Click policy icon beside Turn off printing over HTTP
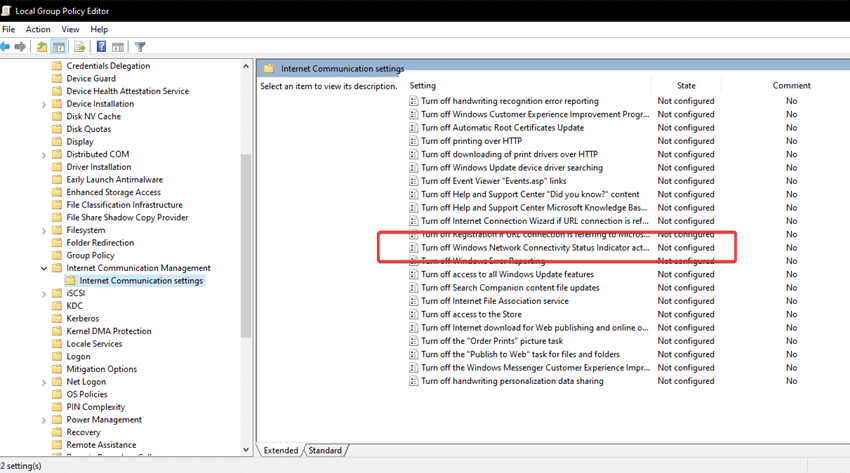850x473 pixels. 413,141
